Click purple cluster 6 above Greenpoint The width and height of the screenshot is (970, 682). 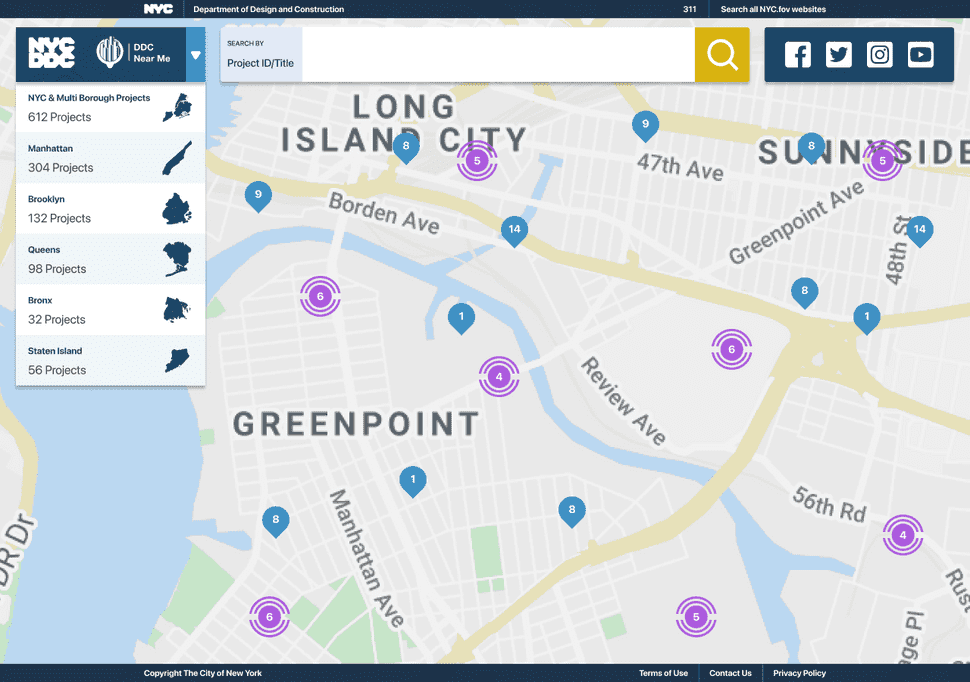coord(320,296)
